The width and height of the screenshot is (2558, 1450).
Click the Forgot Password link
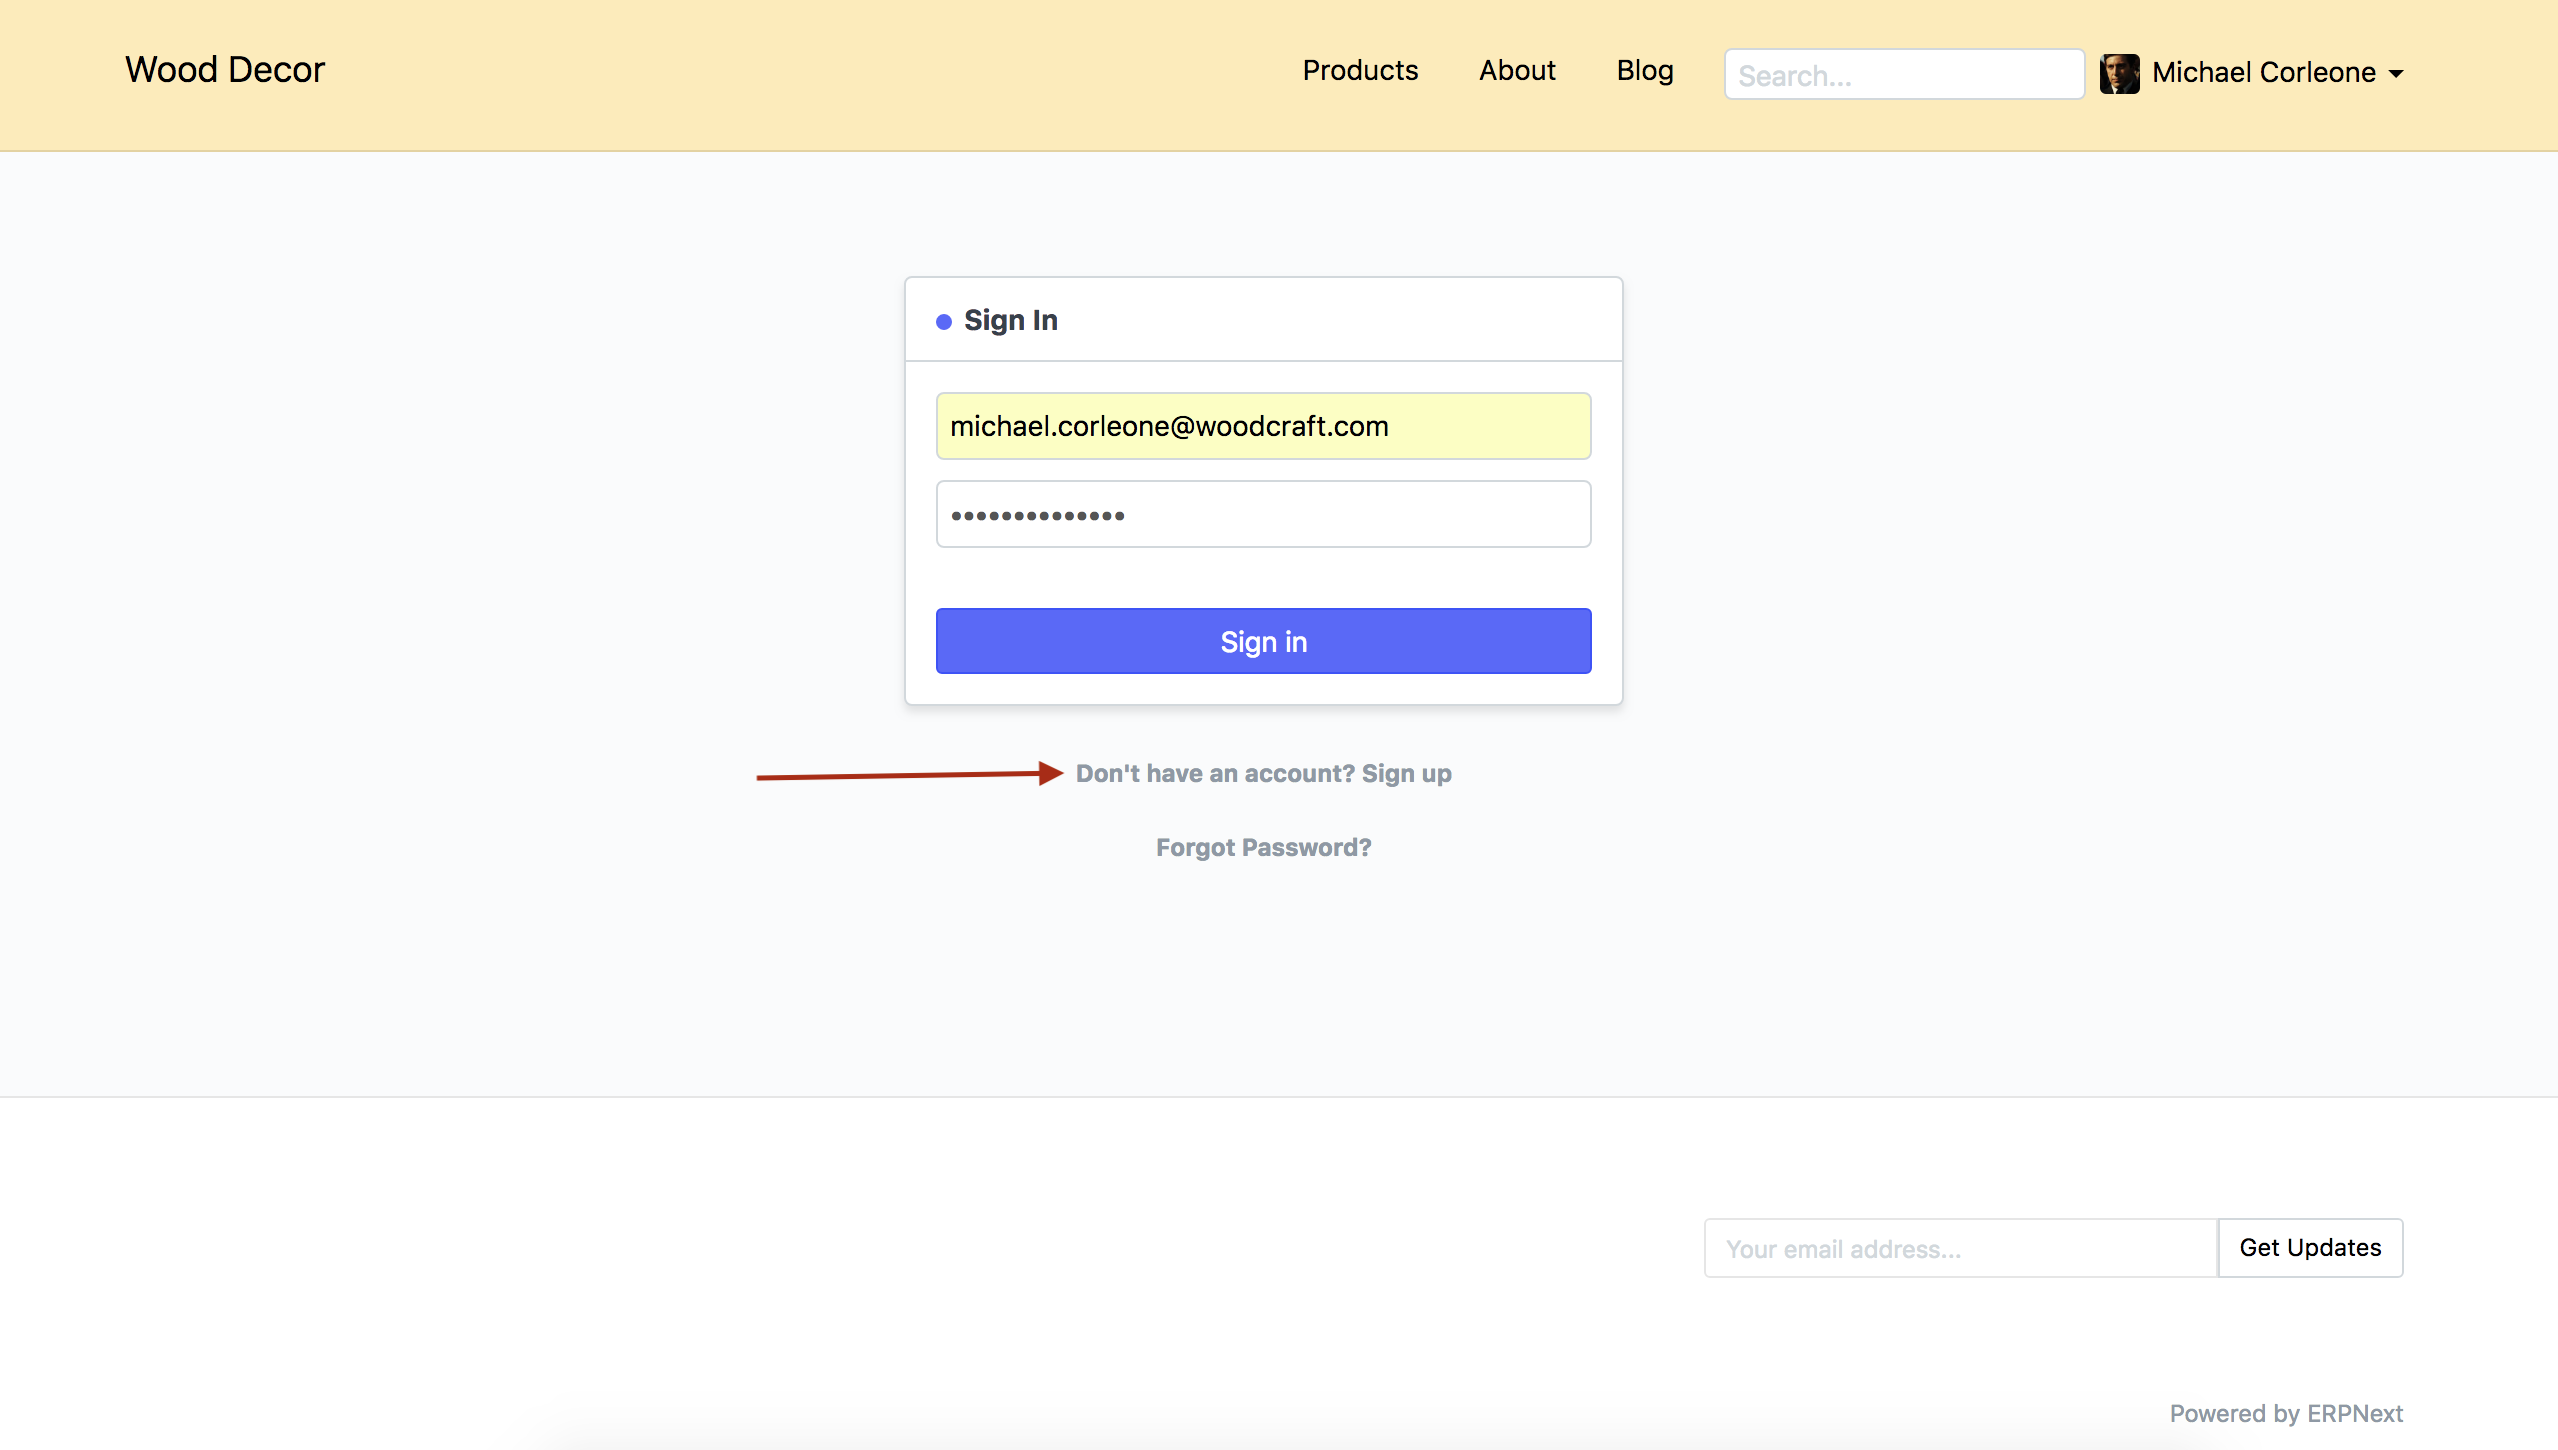tap(1263, 847)
